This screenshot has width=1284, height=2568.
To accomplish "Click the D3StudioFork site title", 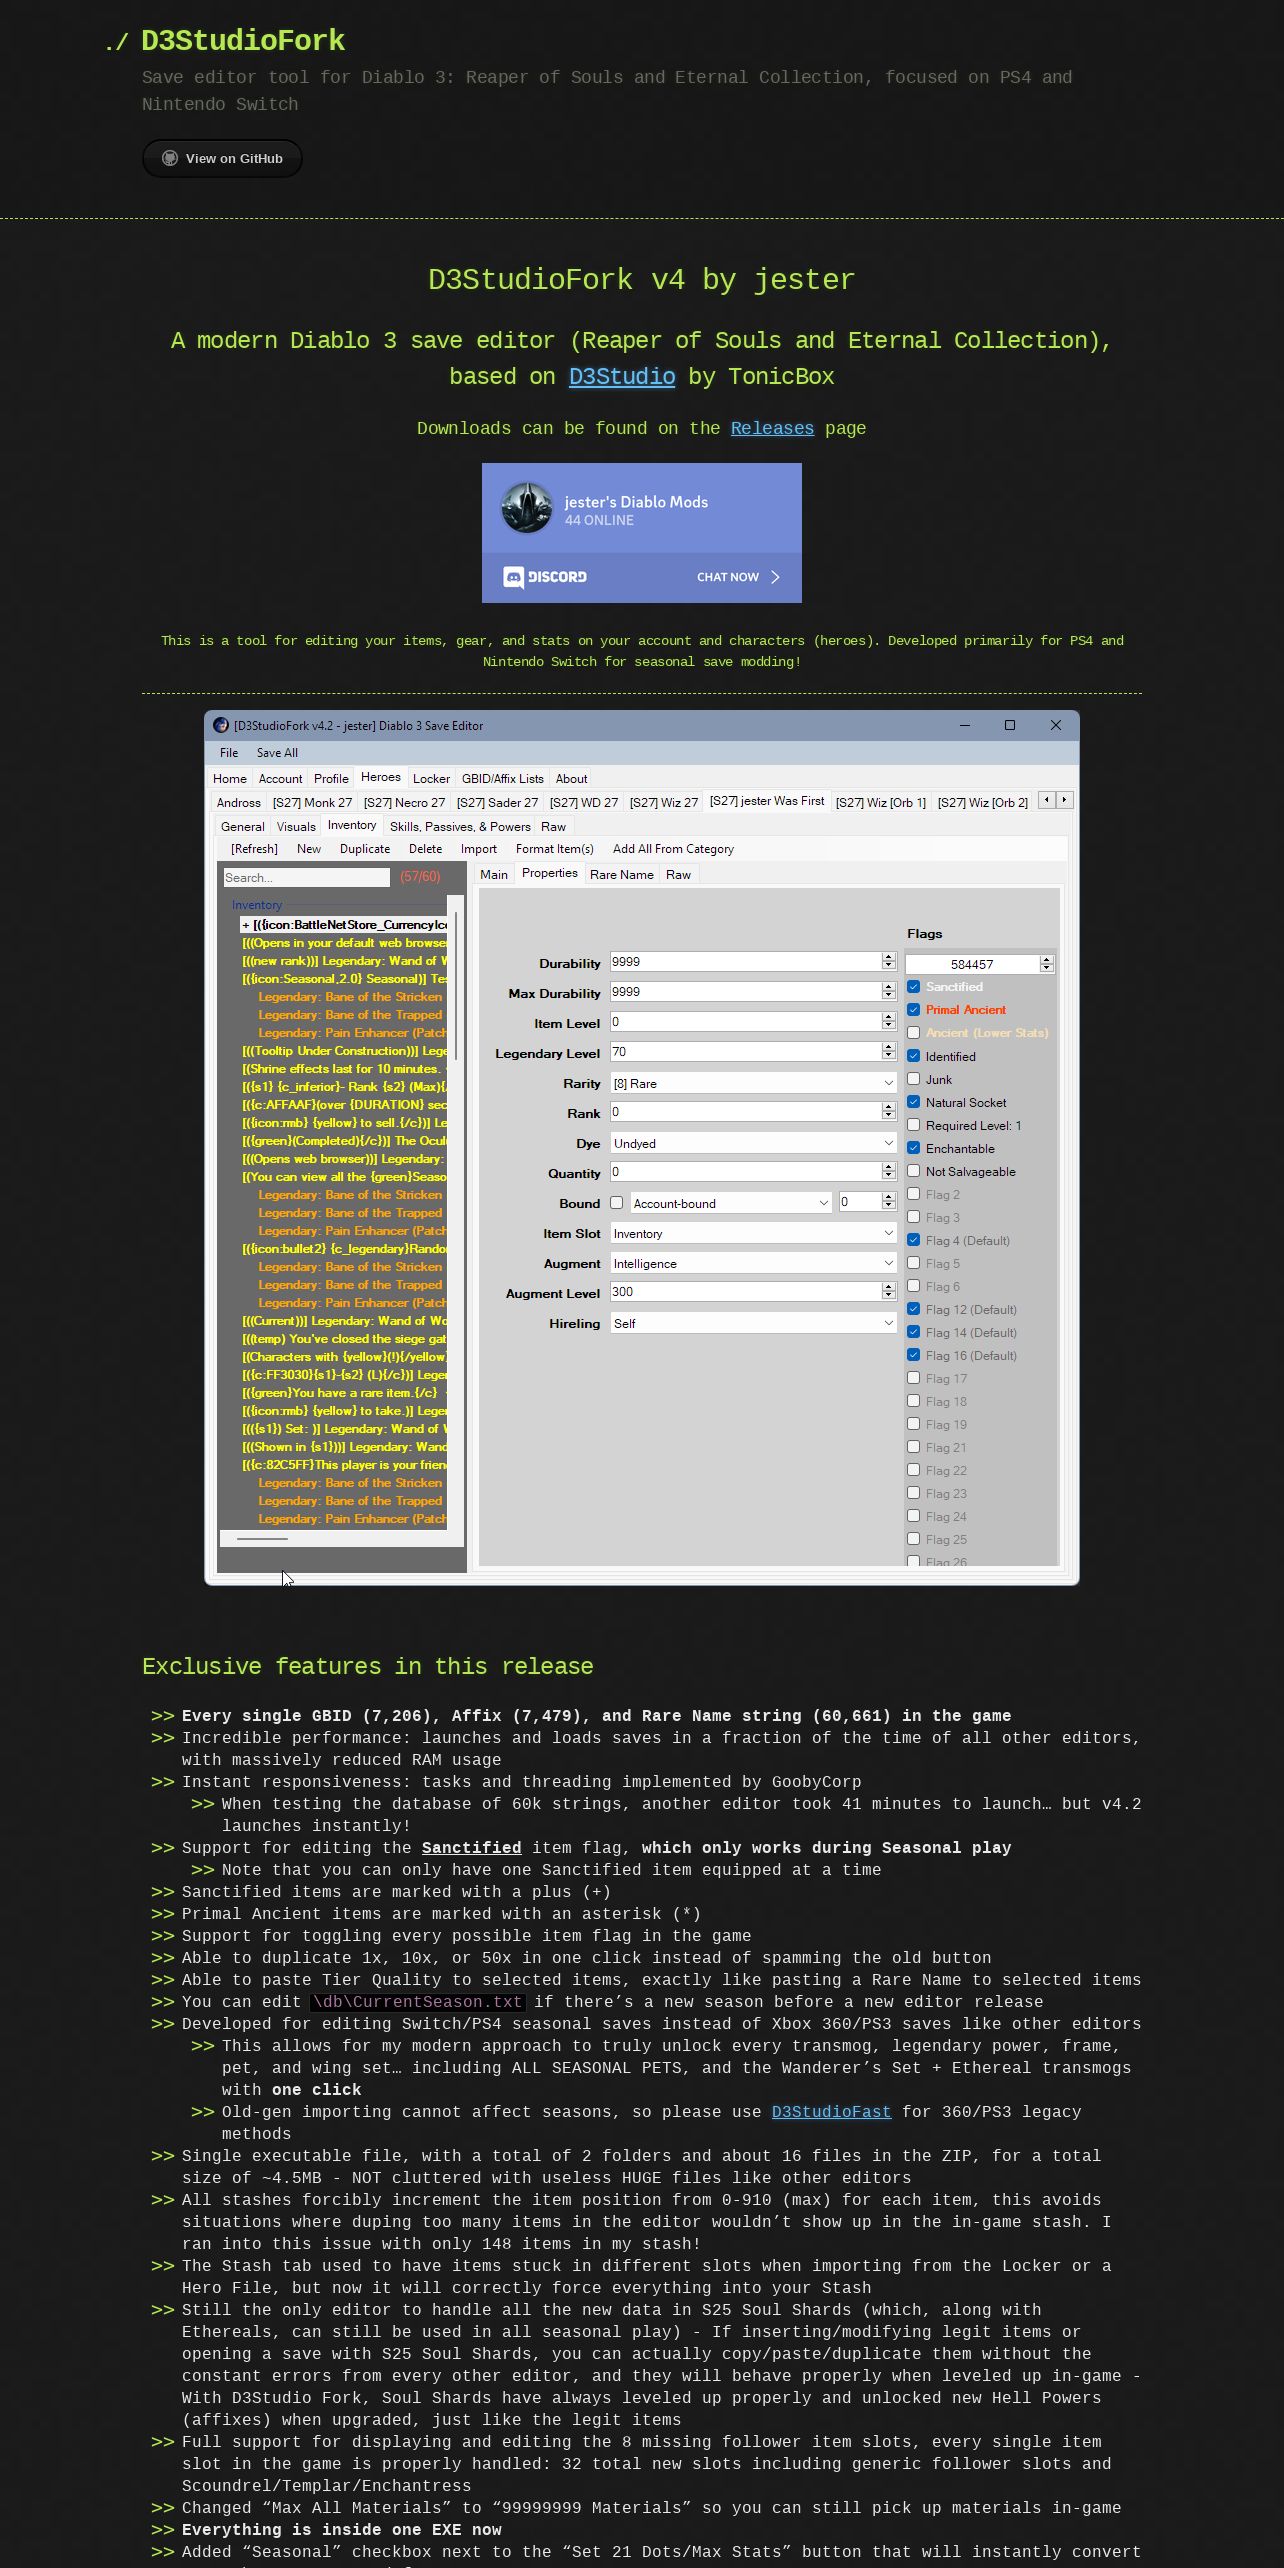I will coord(243,41).
